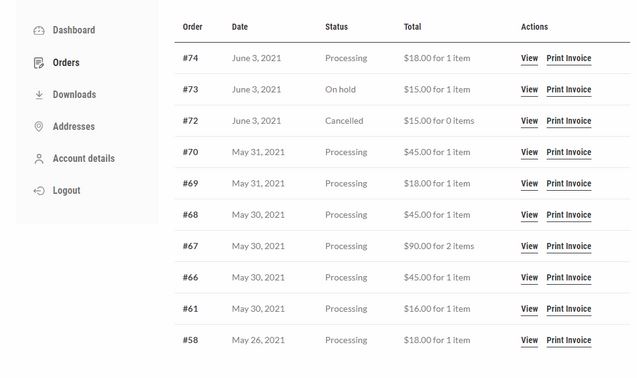
Task: Go to Account details page
Action: 84,159
